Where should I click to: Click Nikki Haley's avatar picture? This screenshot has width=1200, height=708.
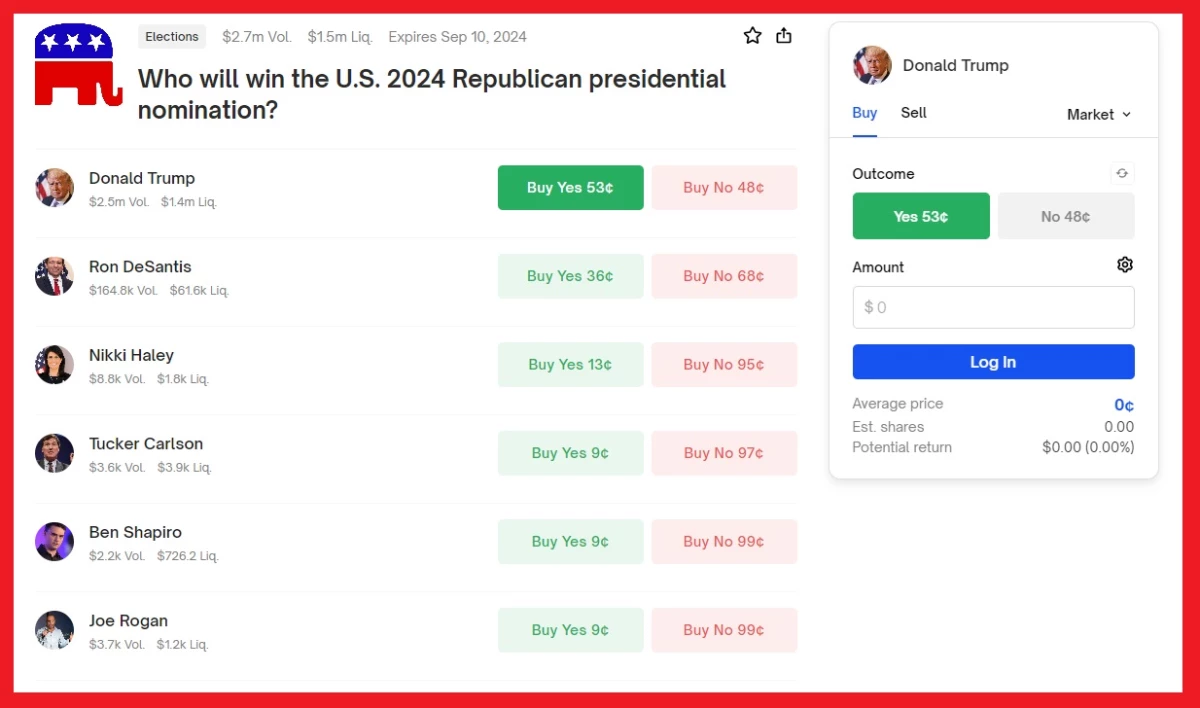coord(54,364)
